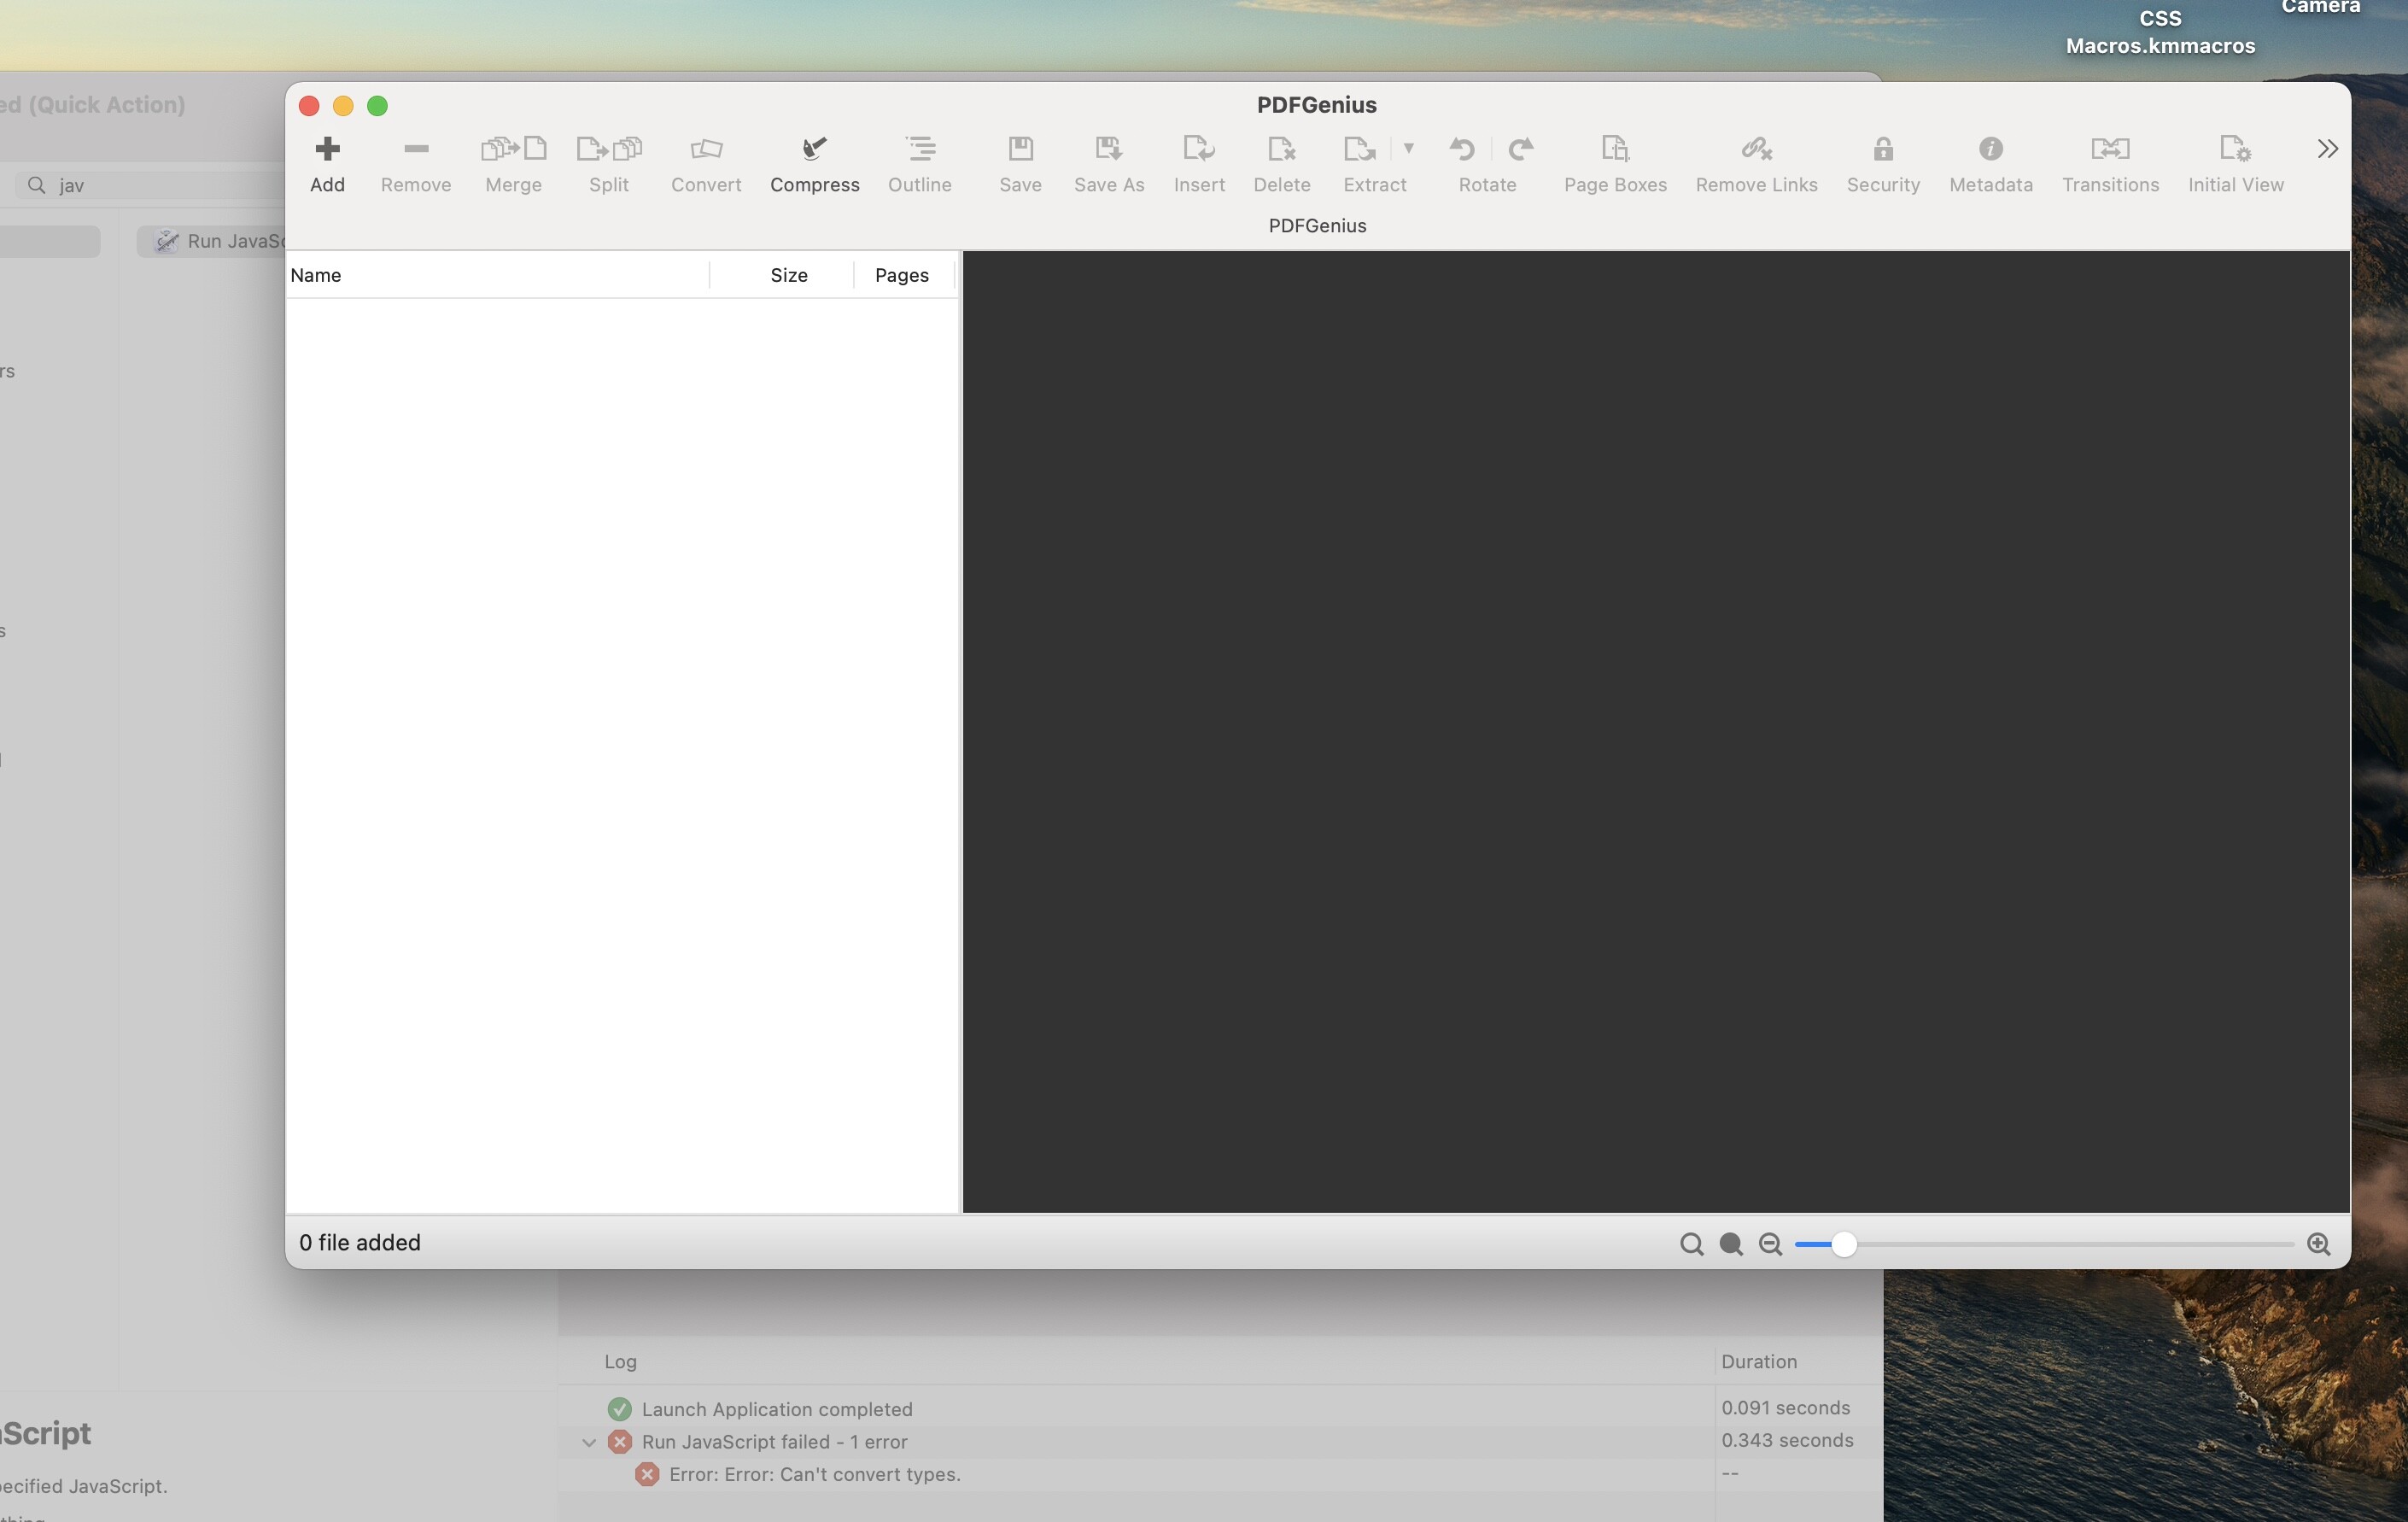Open the Initial View tool

(2235, 150)
